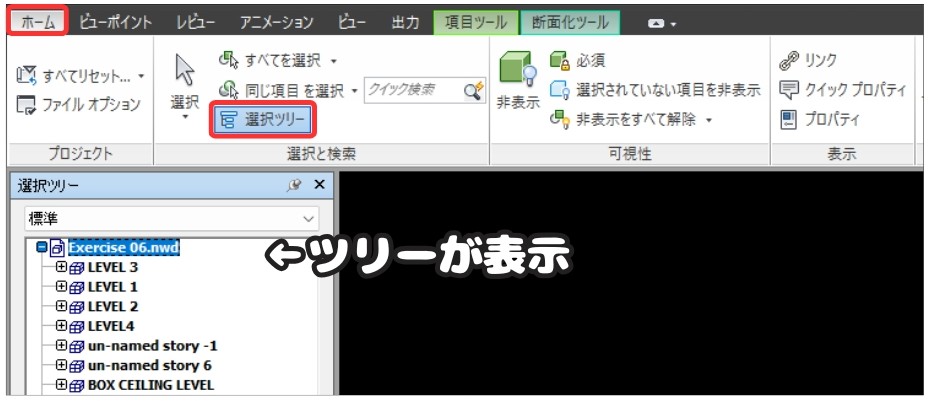Expand the LEVEL 3 node

pyautogui.click(x=61, y=267)
